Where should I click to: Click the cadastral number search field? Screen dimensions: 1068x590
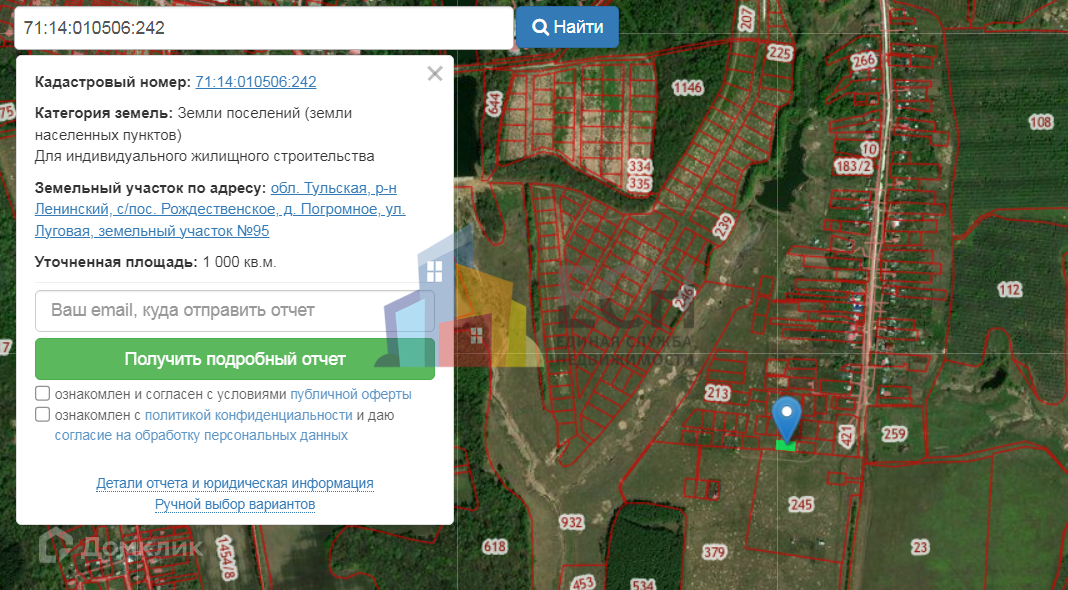pos(264,28)
